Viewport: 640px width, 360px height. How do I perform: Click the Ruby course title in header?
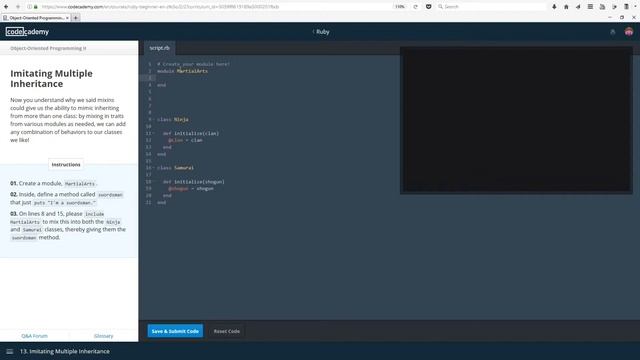[322, 32]
